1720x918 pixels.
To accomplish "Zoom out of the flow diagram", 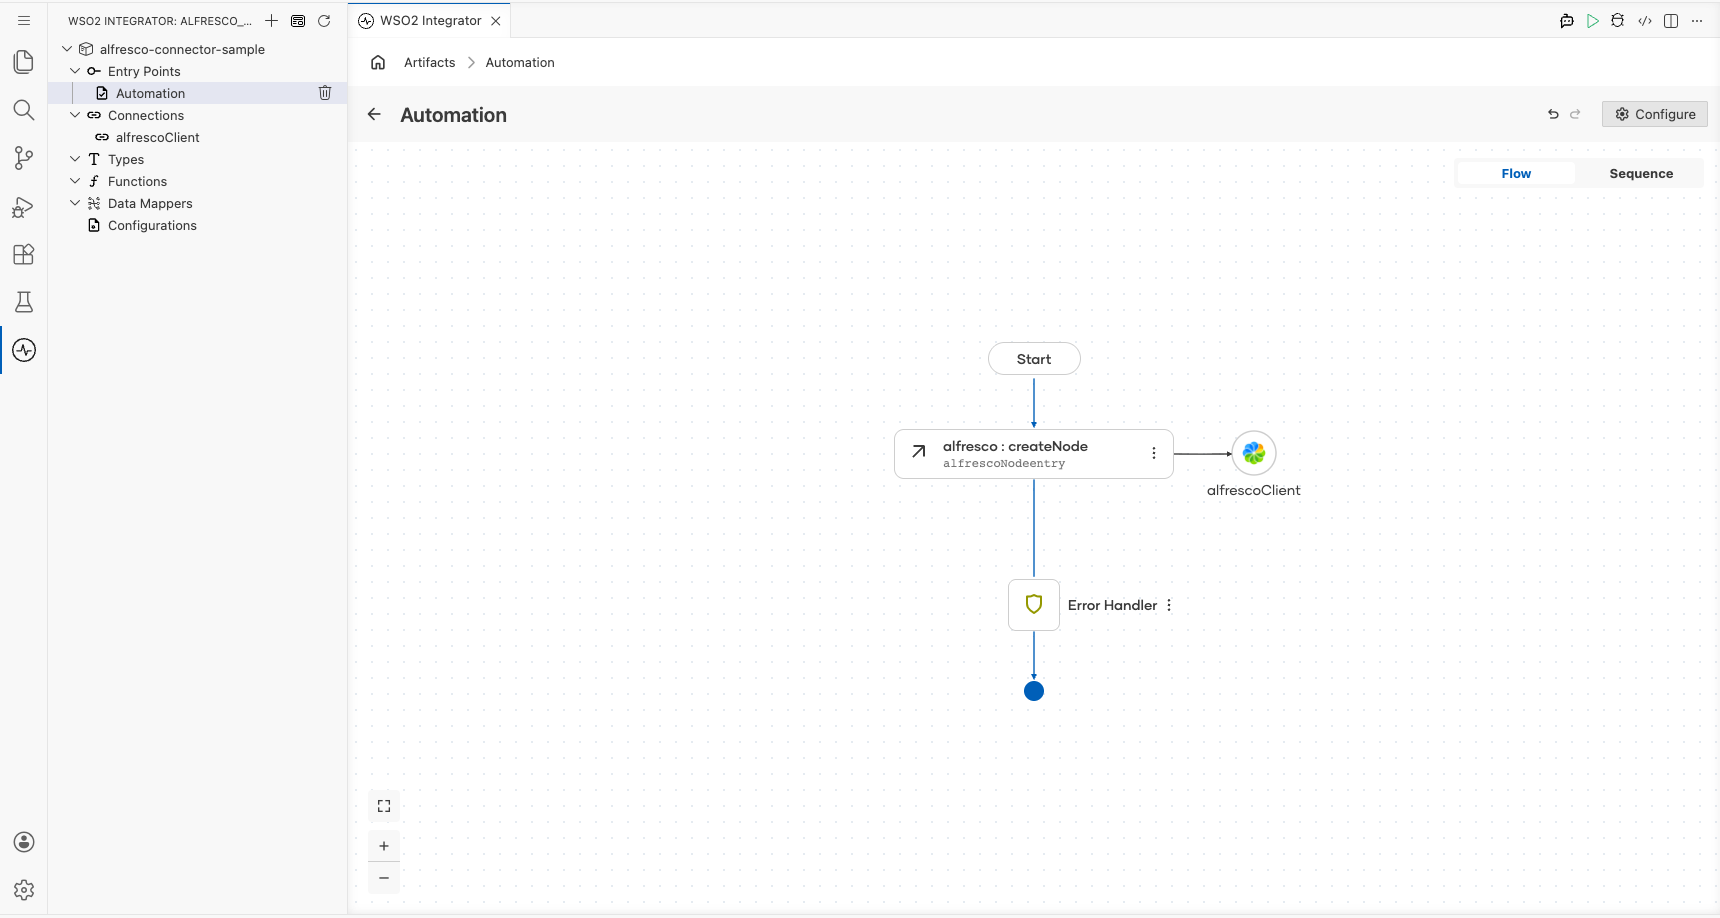I will coord(384,878).
